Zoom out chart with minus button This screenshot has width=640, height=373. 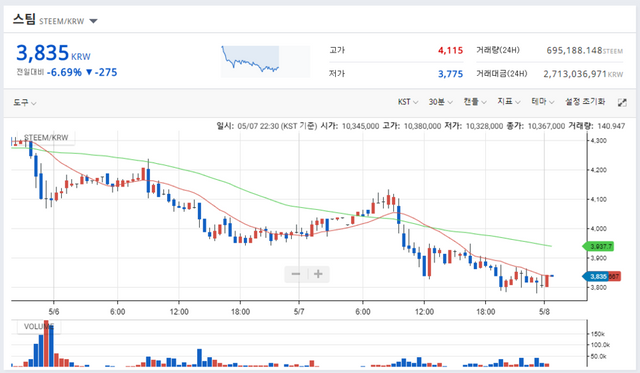(296, 274)
